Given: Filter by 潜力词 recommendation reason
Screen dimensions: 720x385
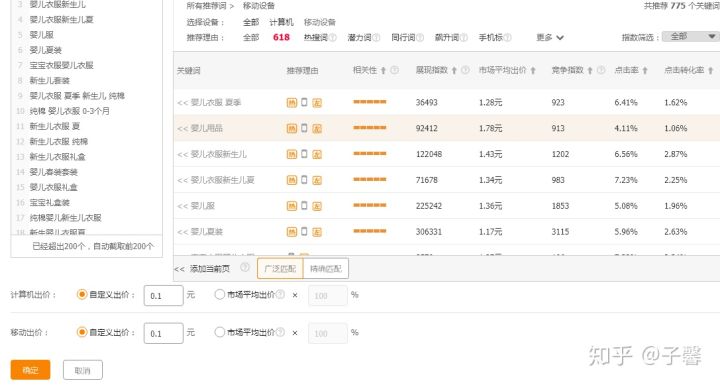Looking at the screenshot, I should (x=359, y=38).
